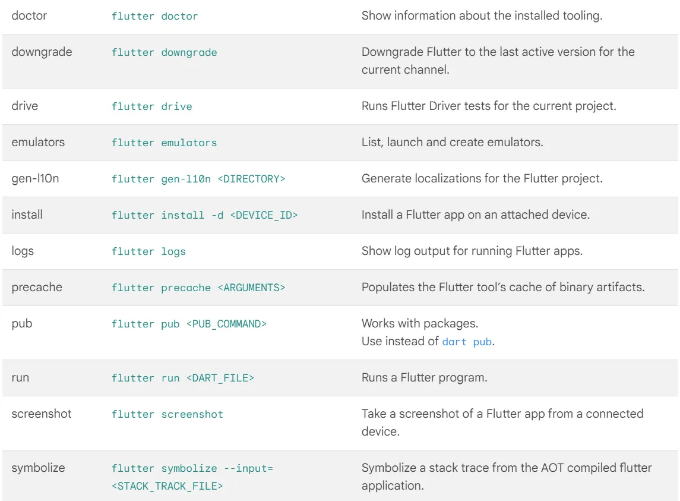Click 'flutter gen-l10n <DIRECTORY>' code
This screenshot has width=680, height=501.
pos(198,179)
